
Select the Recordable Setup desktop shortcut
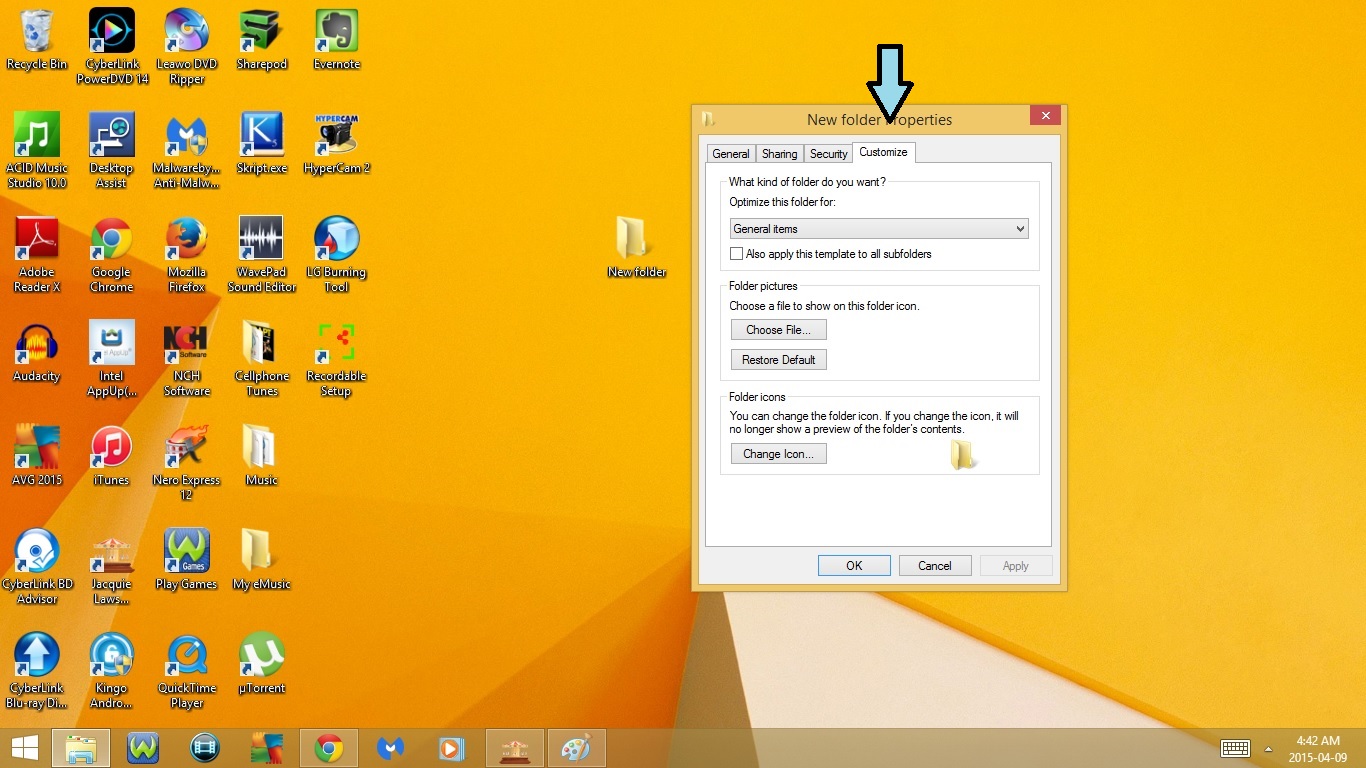pyautogui.click(x=337, y=358)
